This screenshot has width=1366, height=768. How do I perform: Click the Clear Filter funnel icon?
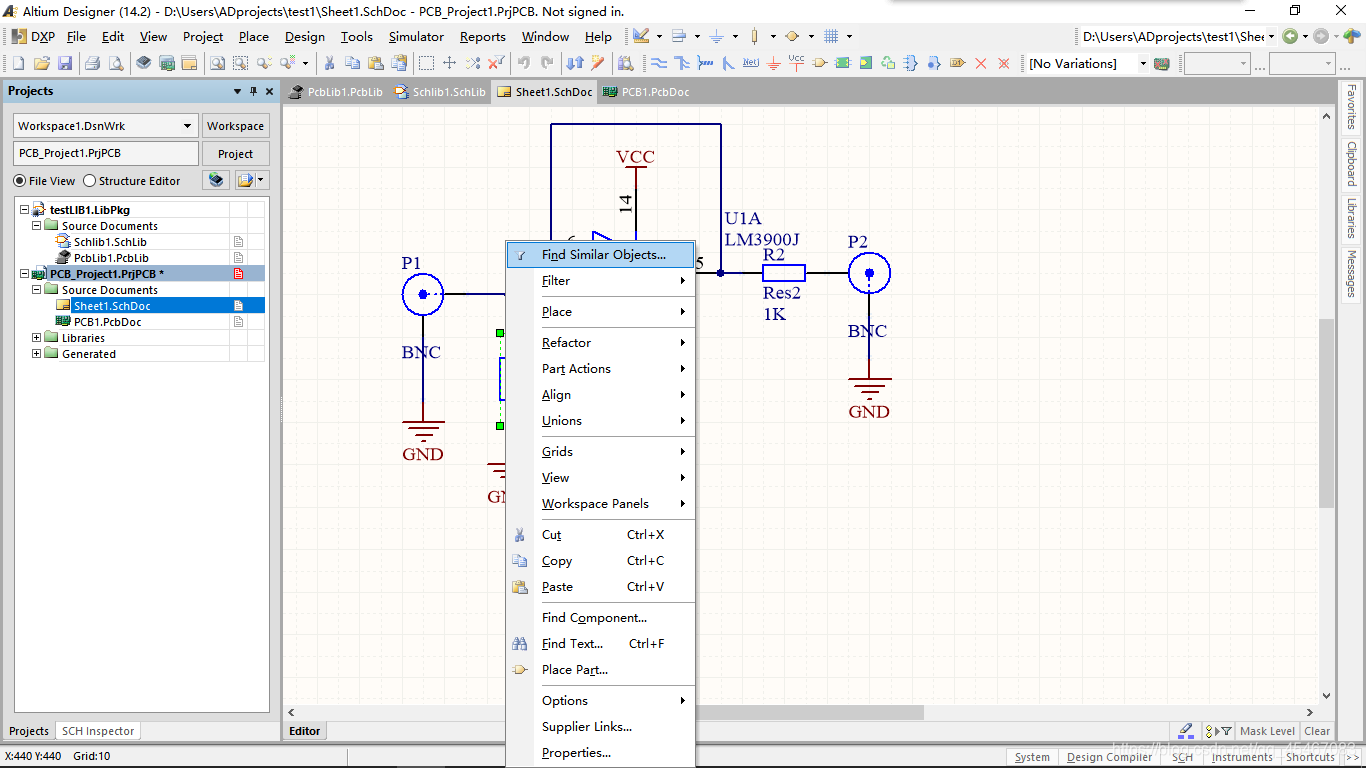496,63
